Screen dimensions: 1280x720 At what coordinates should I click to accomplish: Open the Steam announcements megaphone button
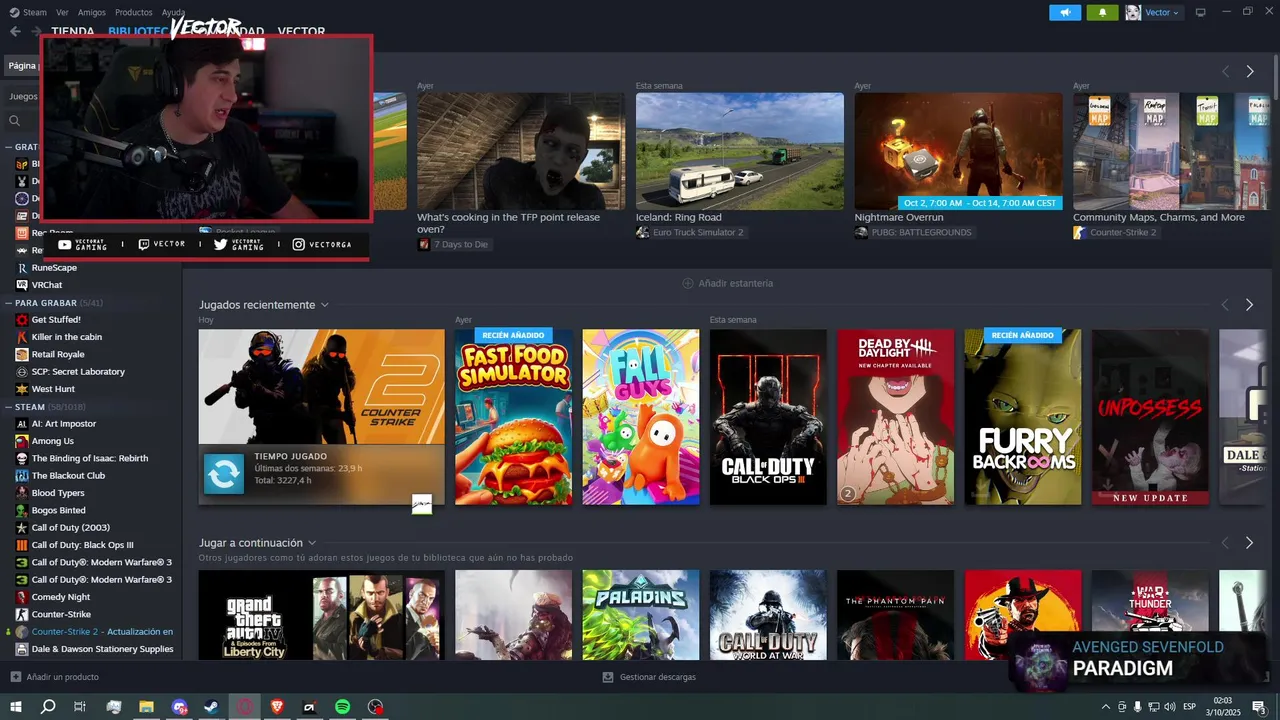coord(1065,12)
